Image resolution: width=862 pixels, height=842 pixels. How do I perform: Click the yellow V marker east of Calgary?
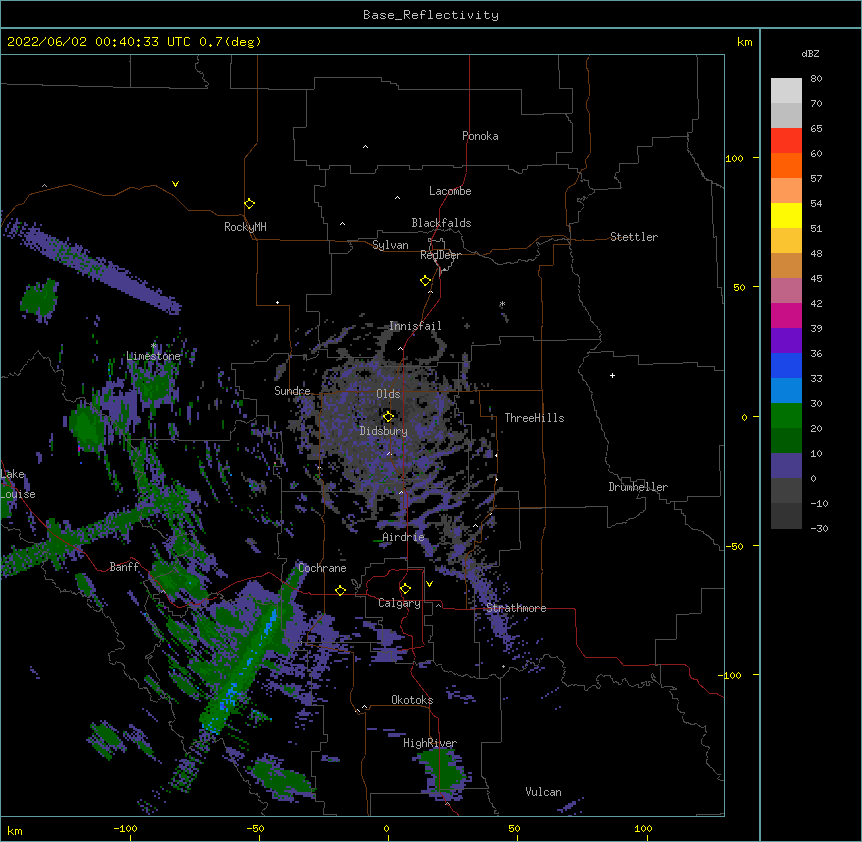(x=429, y=584)
